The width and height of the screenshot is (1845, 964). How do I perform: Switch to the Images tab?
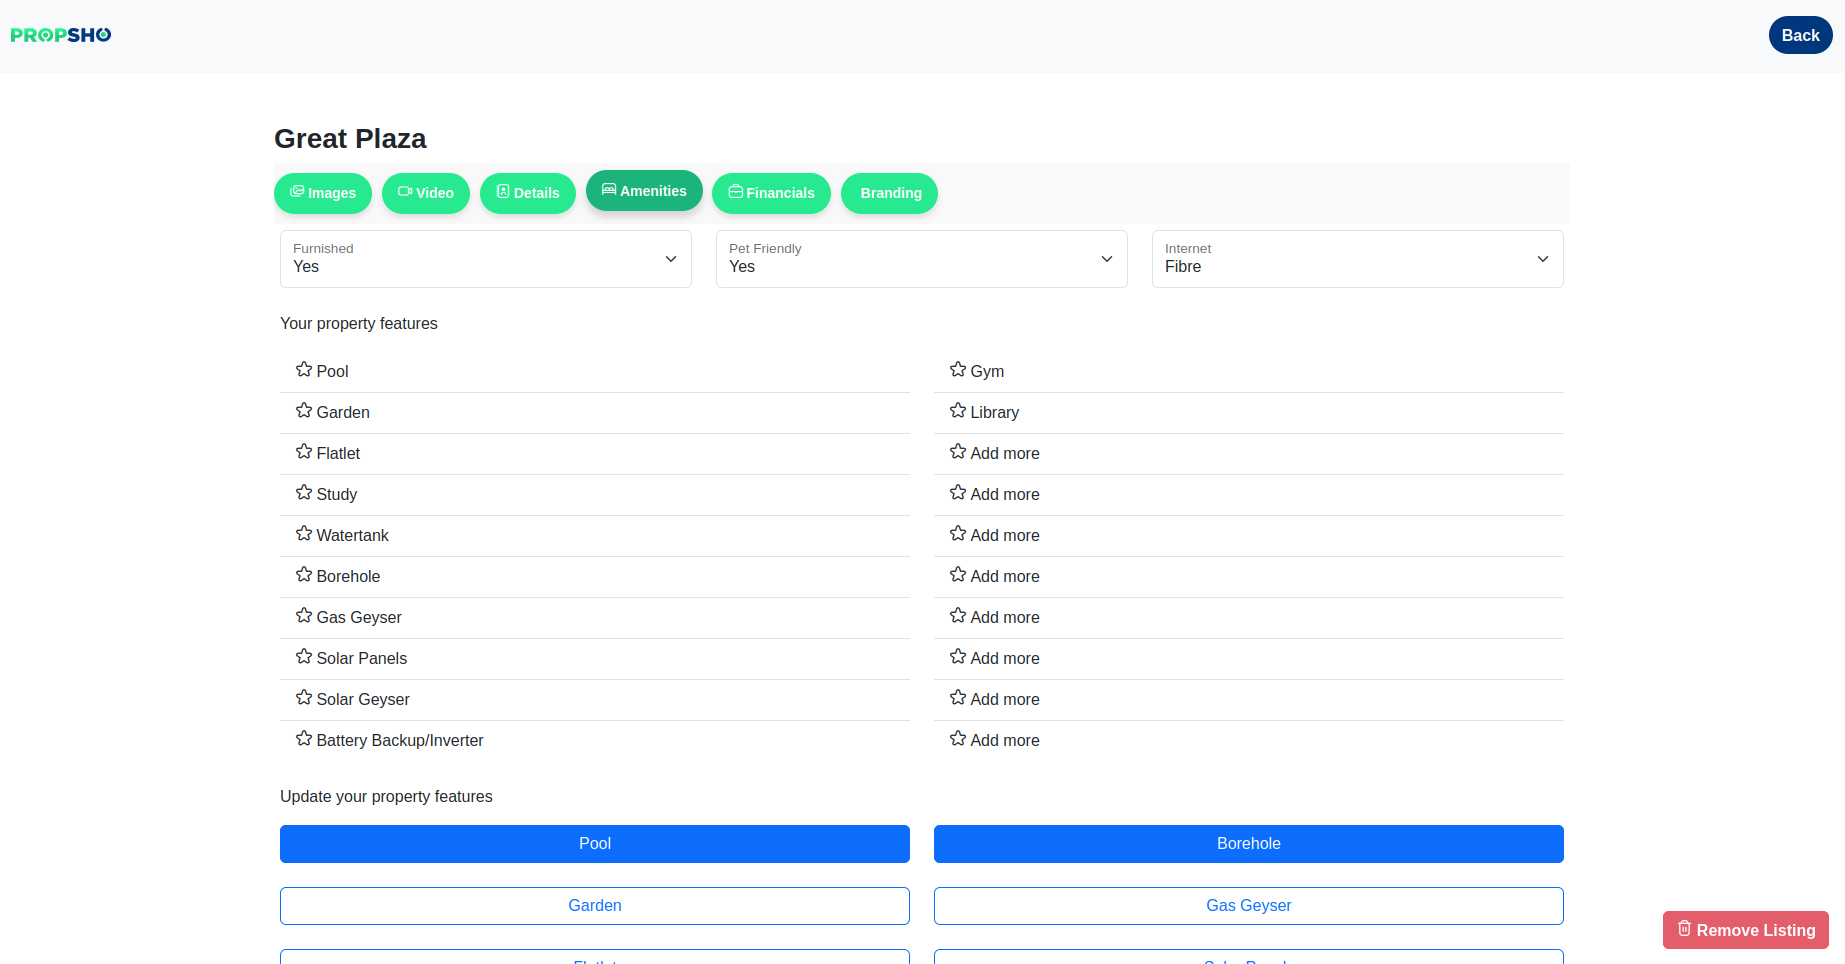click(323, 193)
